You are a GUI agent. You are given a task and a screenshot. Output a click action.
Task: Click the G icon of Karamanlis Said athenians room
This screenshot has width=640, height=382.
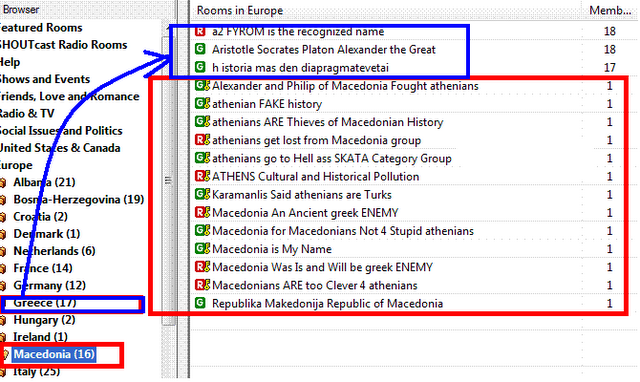click(202, 194)
